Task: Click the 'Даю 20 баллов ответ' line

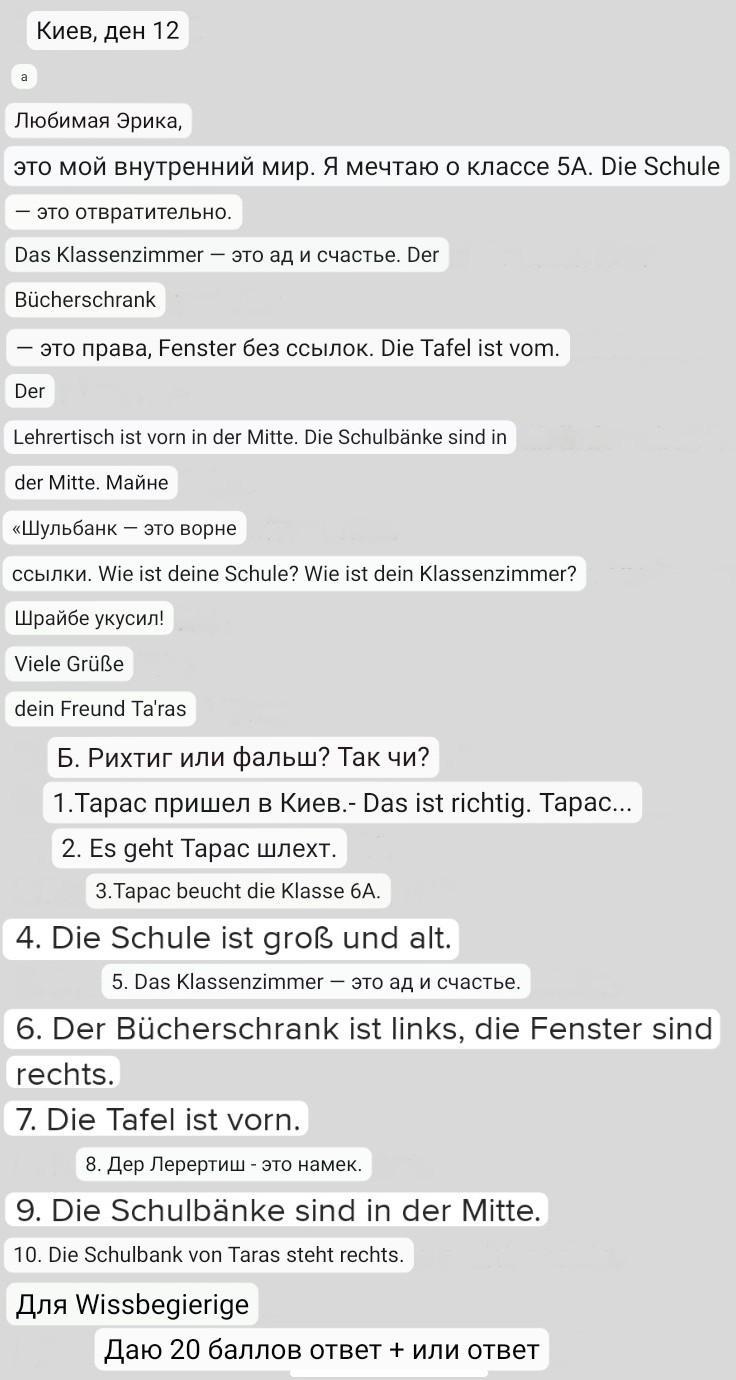Action: [322, 1350]
